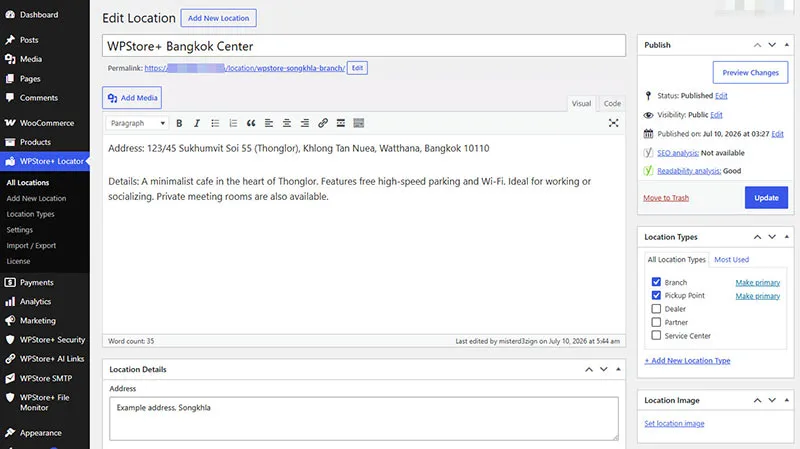Click Set location image link
The width and height of the screenshot is (800, 449).
[x=674, y=423]
